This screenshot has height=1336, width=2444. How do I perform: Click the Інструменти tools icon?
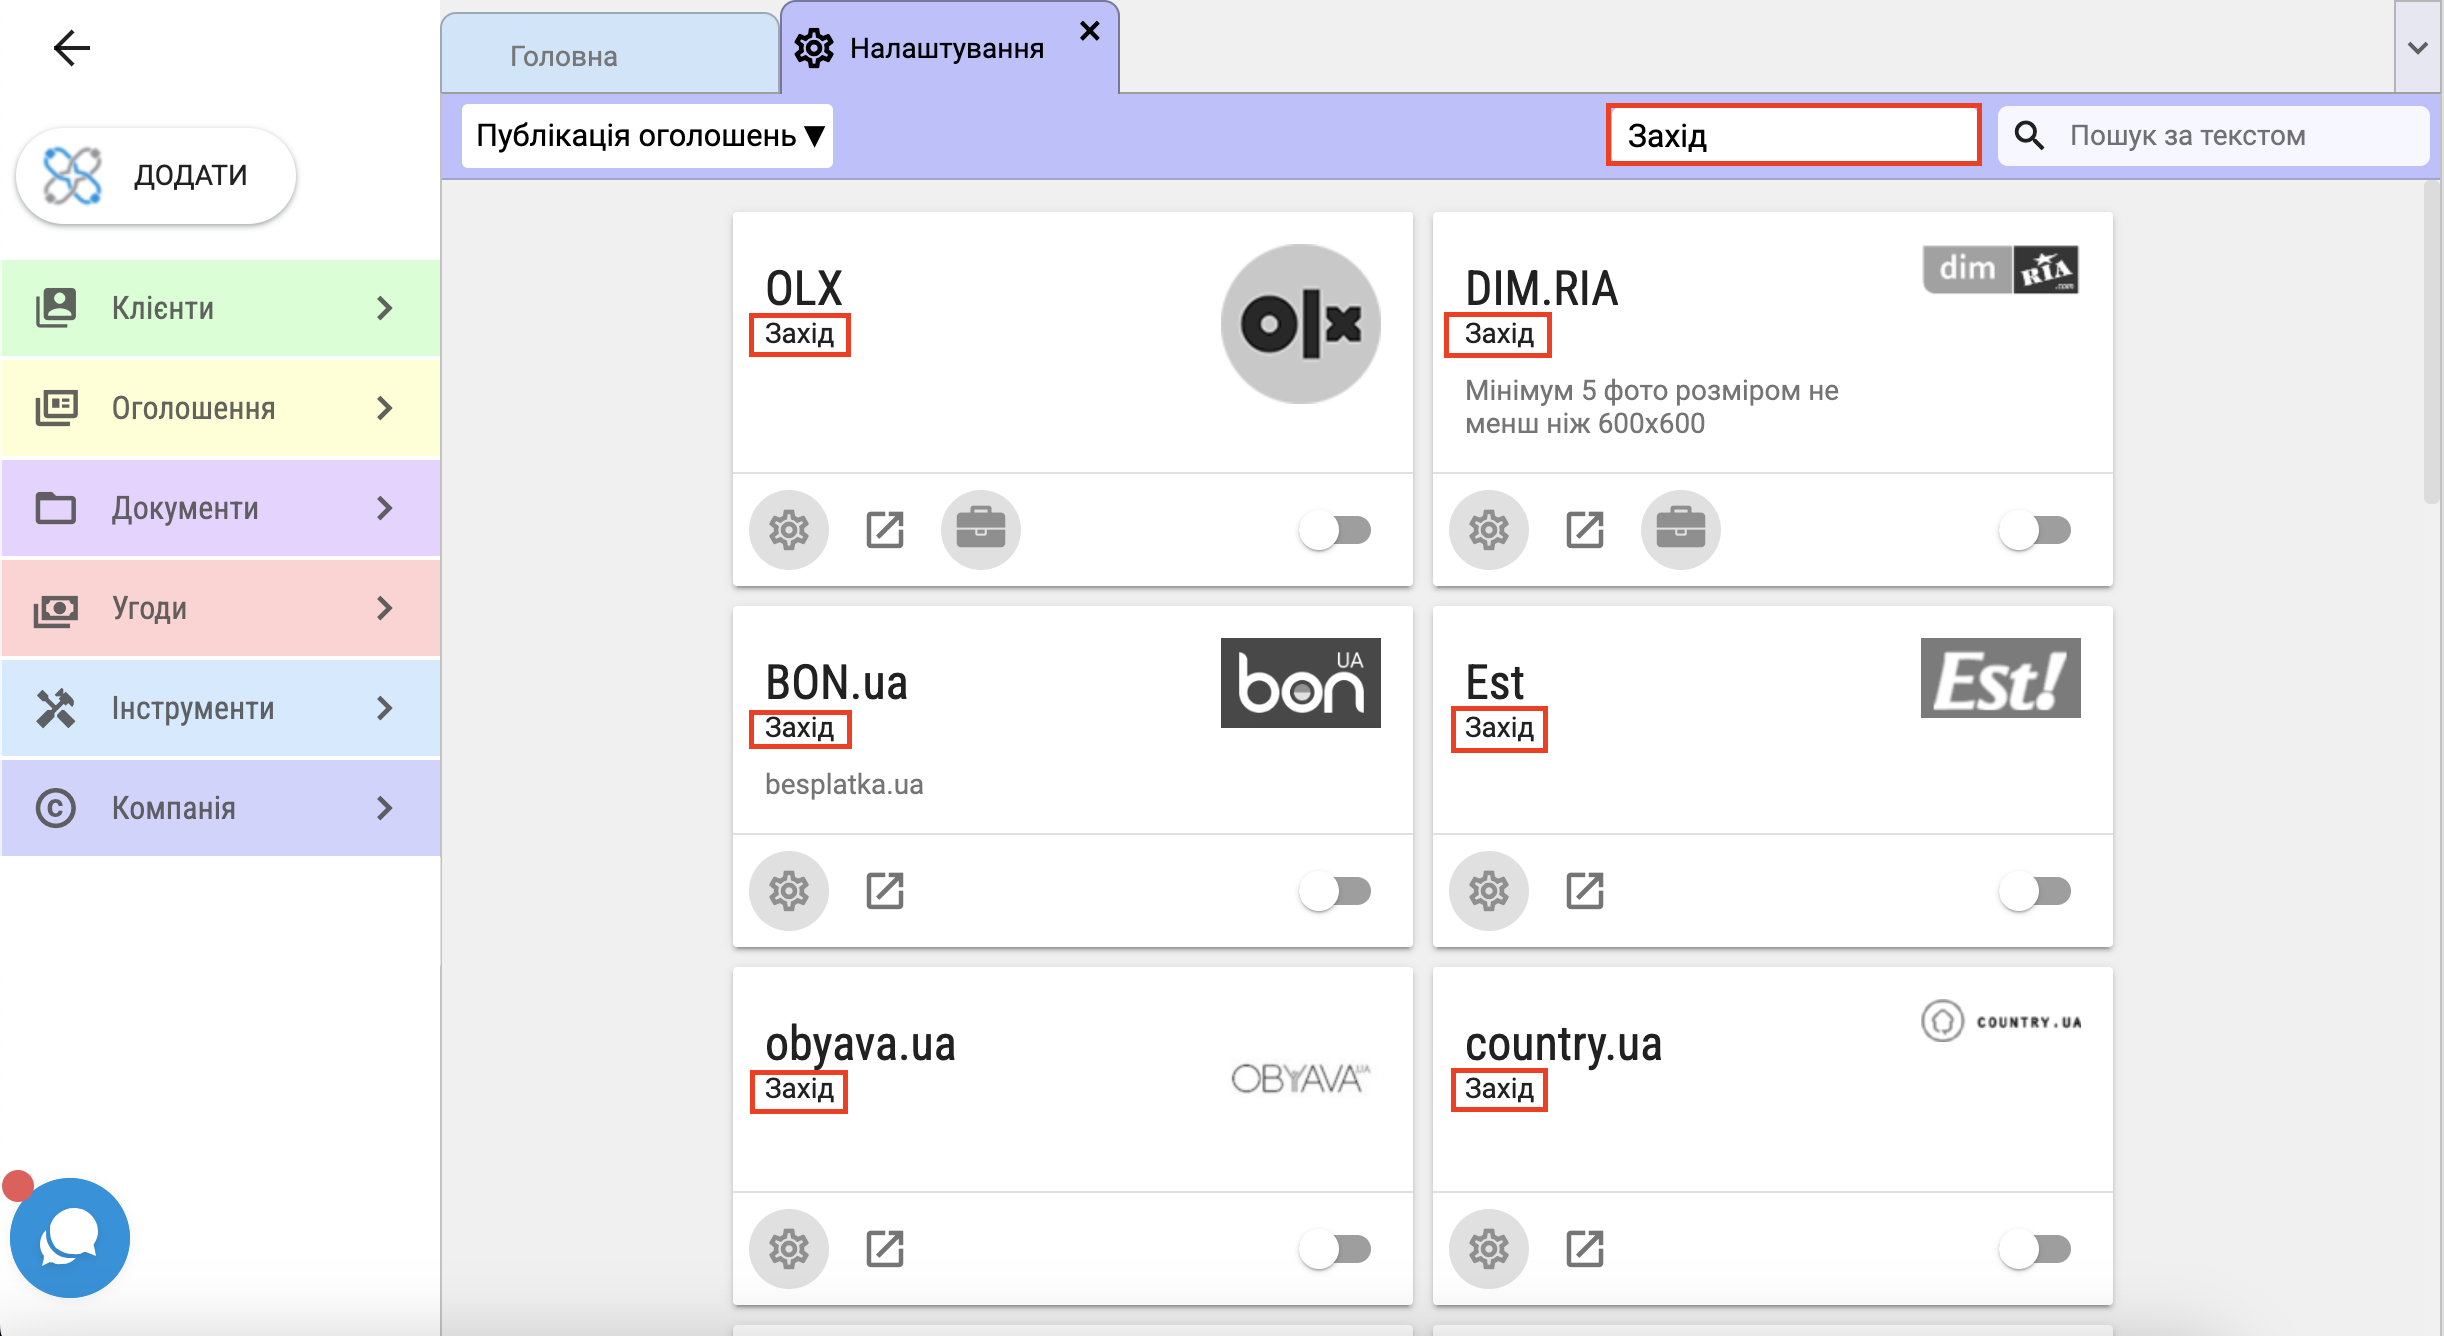pos(56,708)
